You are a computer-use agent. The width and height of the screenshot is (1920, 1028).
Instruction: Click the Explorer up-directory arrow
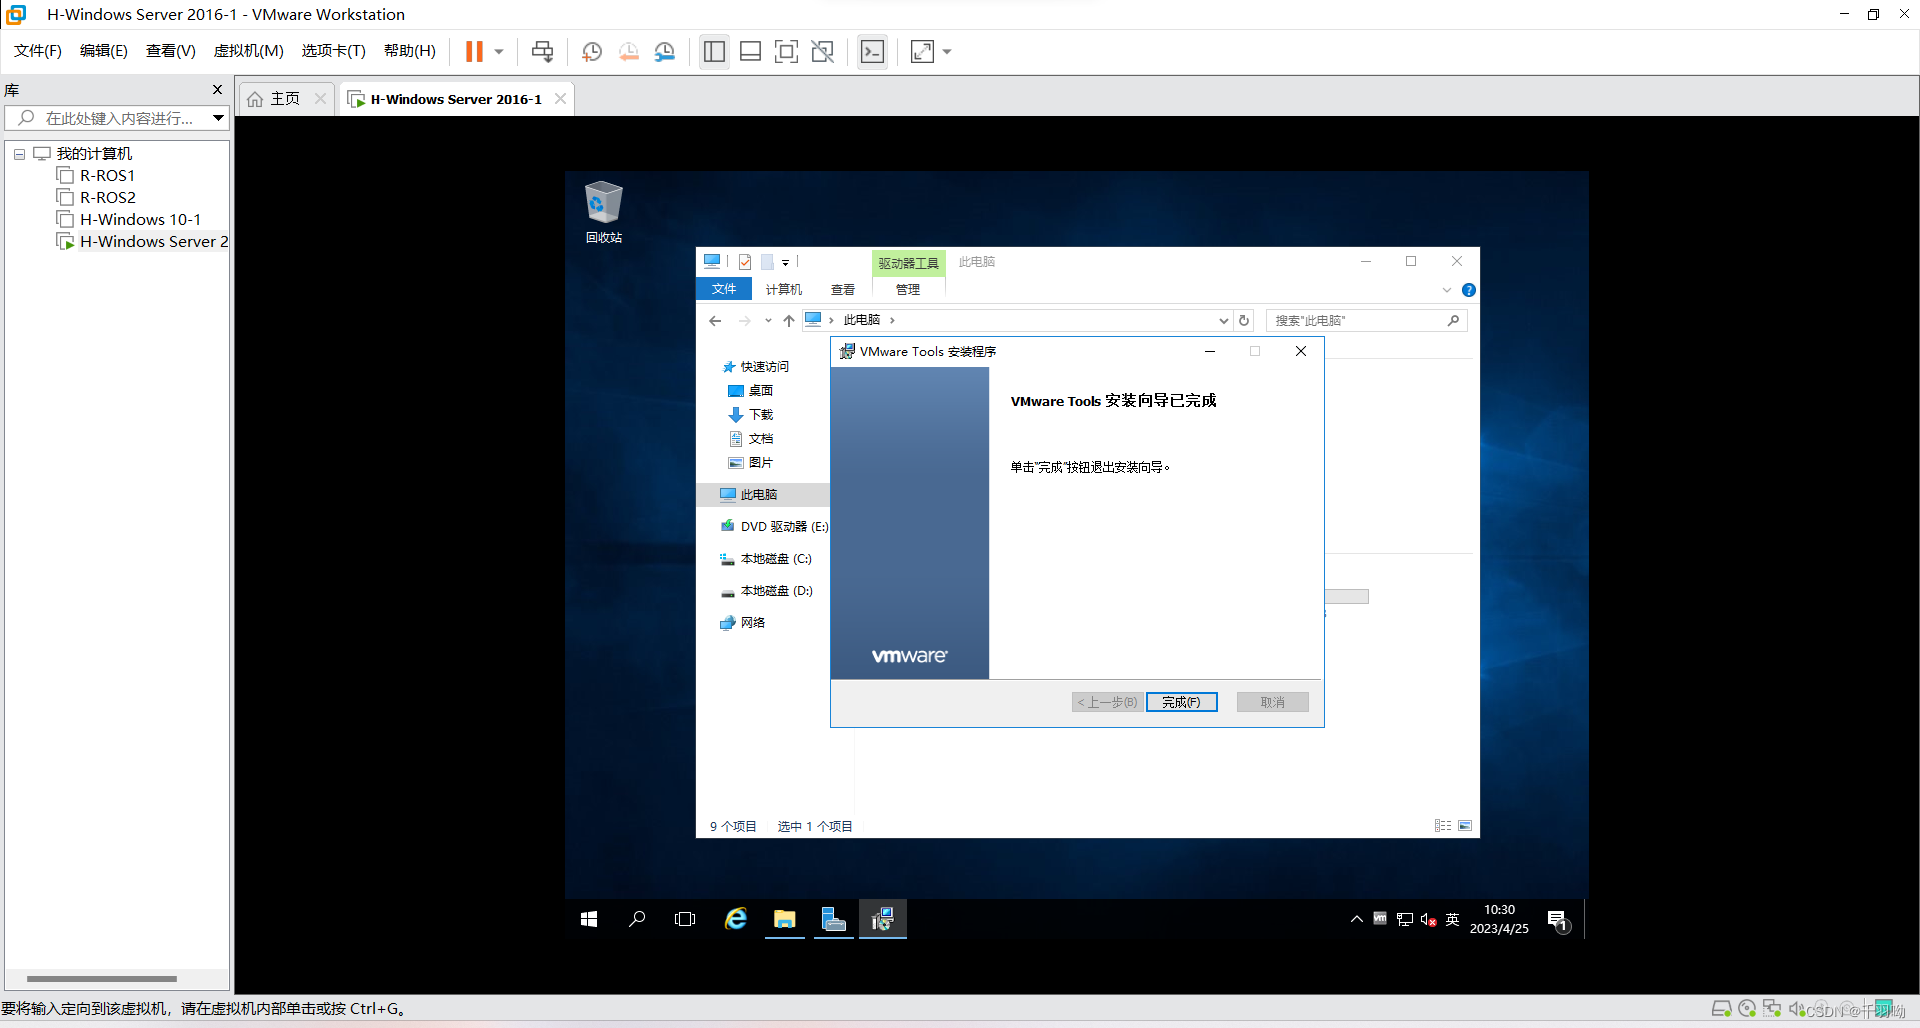click(x=789, y=321)
